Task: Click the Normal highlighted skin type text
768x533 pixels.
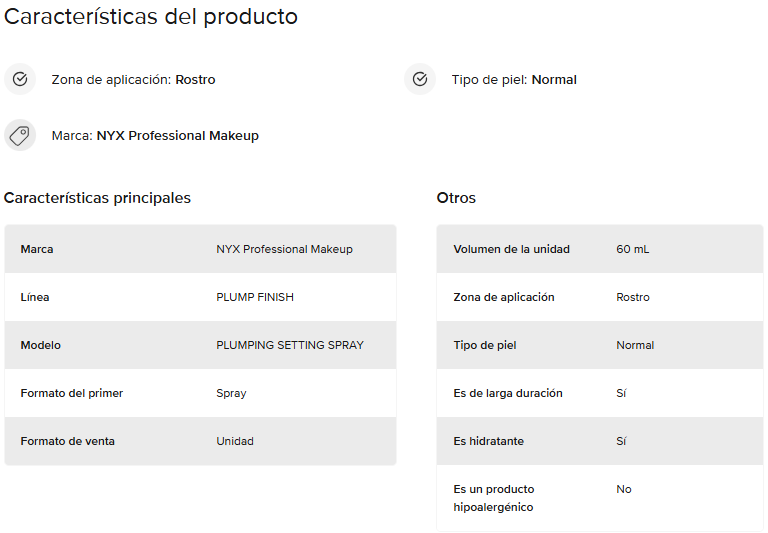Action: pyautogui.click(x=554, y=79)
